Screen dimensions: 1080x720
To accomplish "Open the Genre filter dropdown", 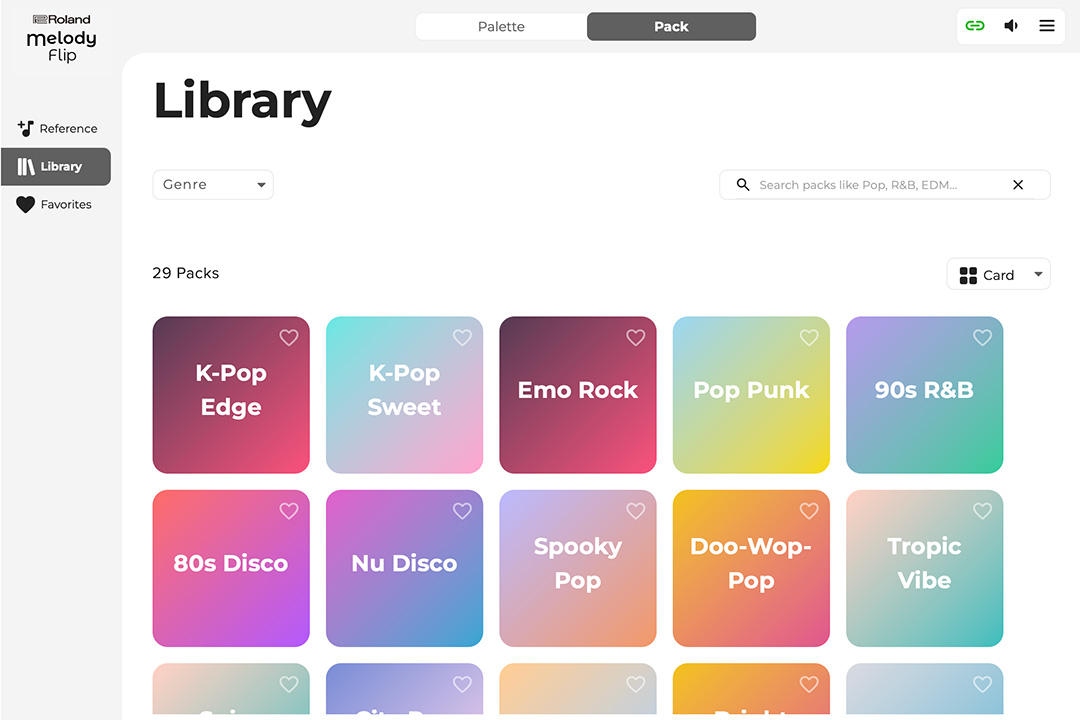I will point(213,185).
